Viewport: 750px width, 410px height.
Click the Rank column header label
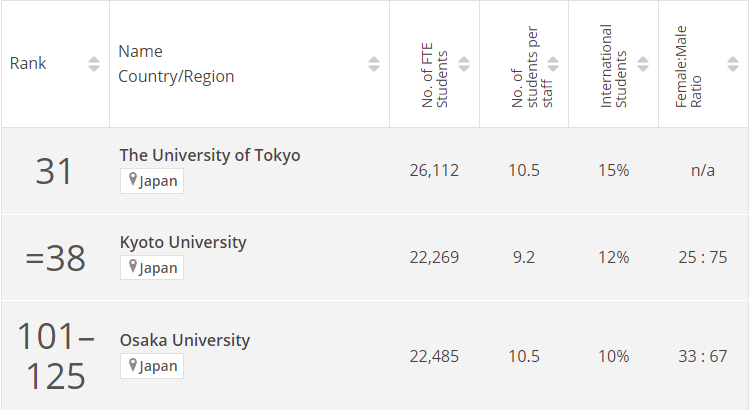[x=28, y=64]
